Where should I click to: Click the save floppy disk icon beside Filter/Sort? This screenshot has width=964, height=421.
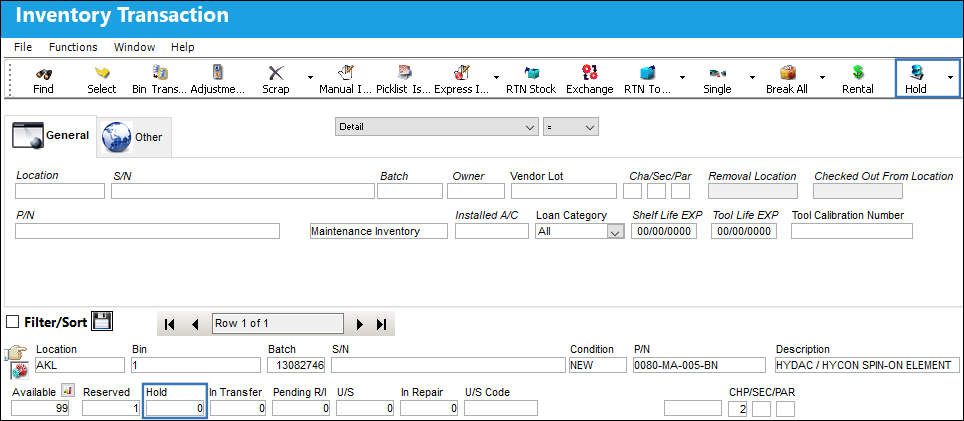coord(102,321)
